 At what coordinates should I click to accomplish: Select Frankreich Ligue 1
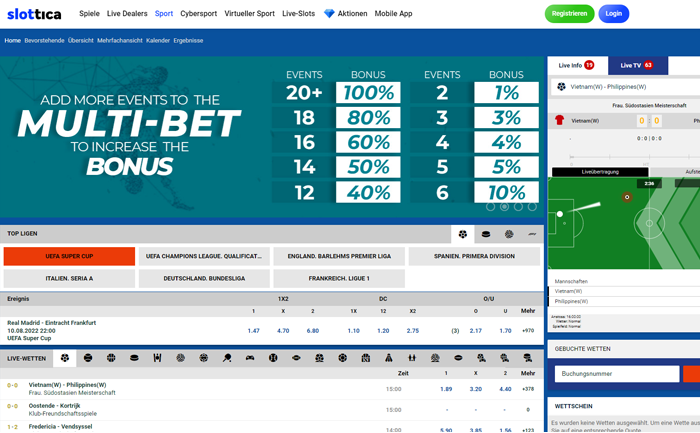tap(339, 279)
